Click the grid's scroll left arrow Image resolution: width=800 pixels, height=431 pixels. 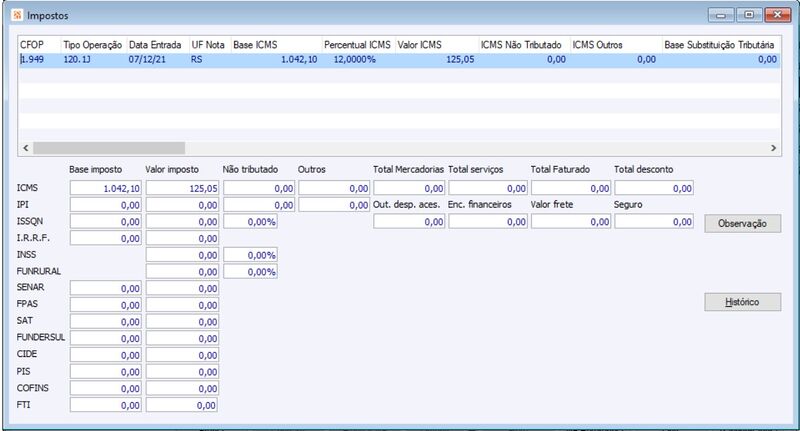pos(26,148)
